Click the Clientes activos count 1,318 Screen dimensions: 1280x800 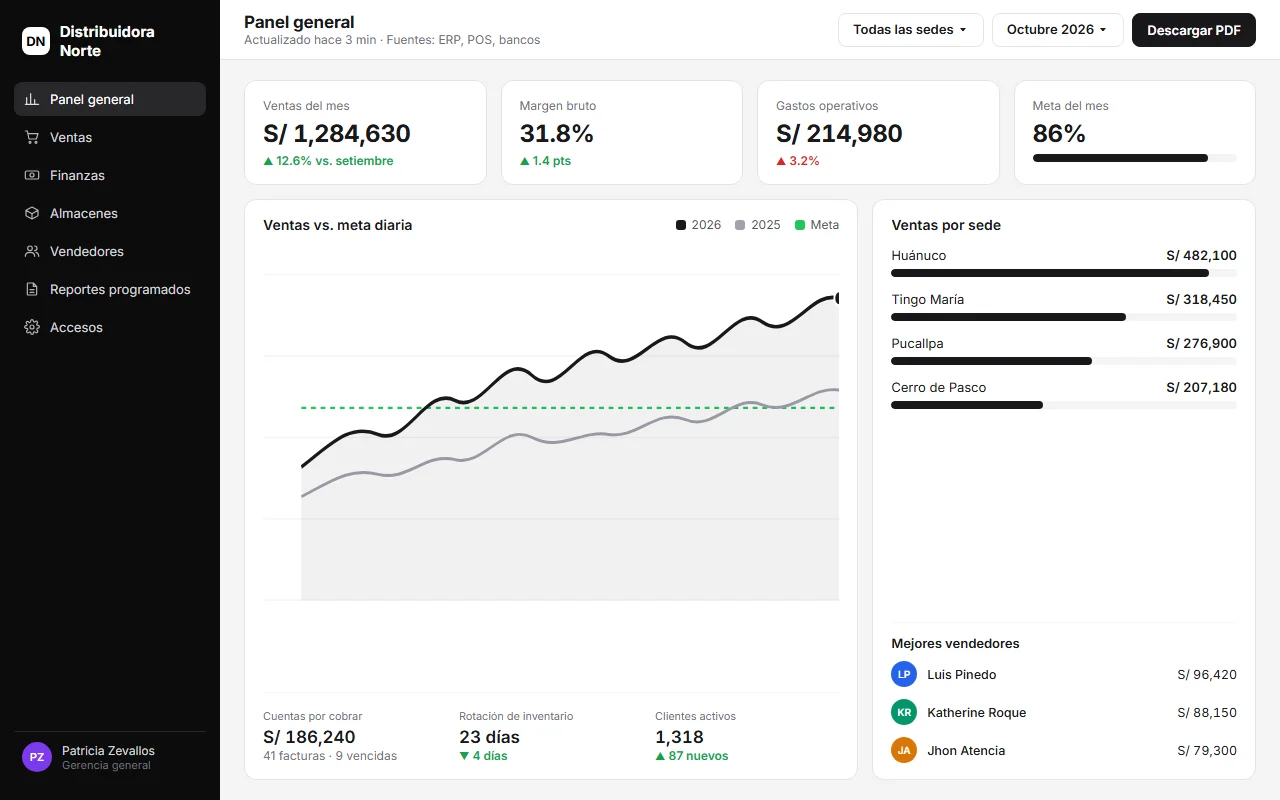pos(680,737)
